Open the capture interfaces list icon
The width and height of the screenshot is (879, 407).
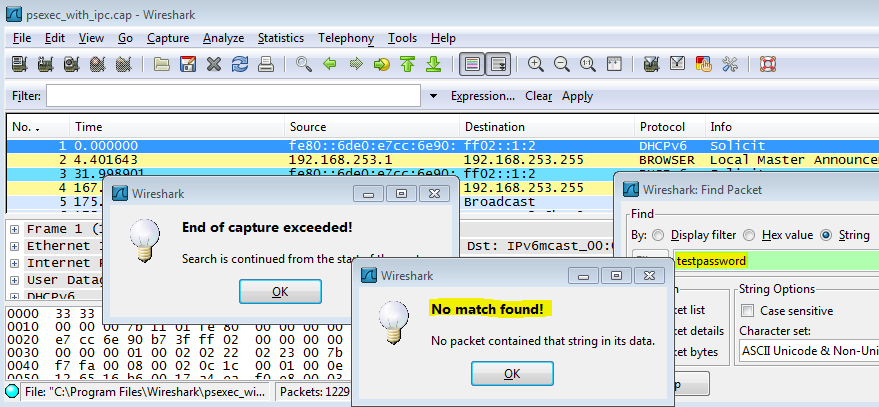click(19, 64)
